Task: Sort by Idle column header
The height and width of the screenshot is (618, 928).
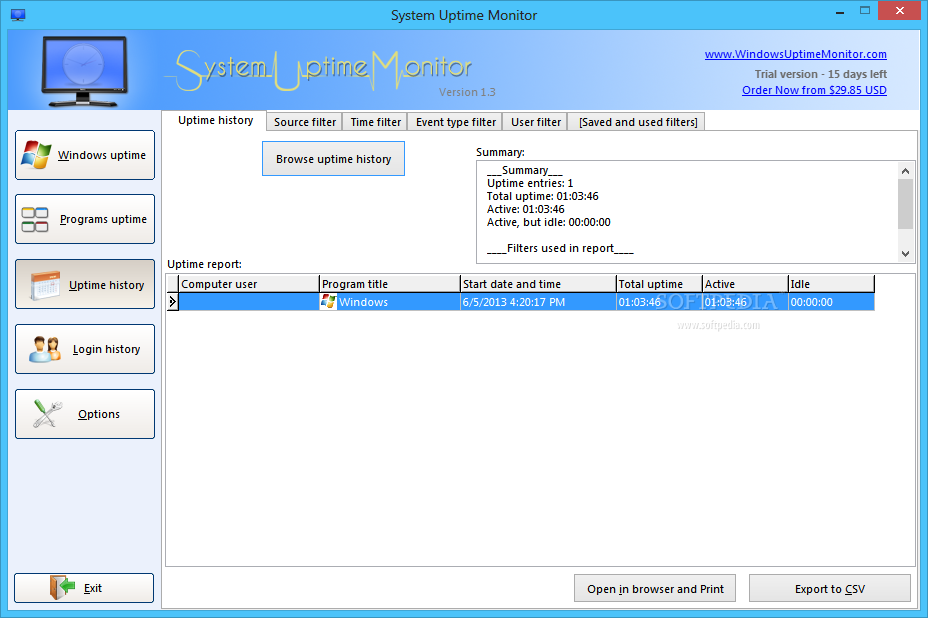Action: pos(831,284)
